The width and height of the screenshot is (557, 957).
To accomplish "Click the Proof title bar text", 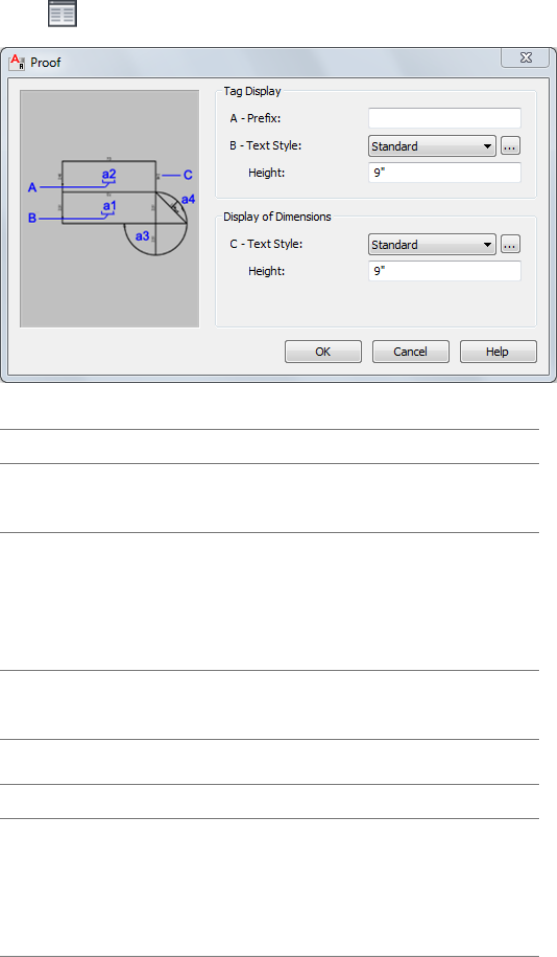I will [x=46, y=62].
